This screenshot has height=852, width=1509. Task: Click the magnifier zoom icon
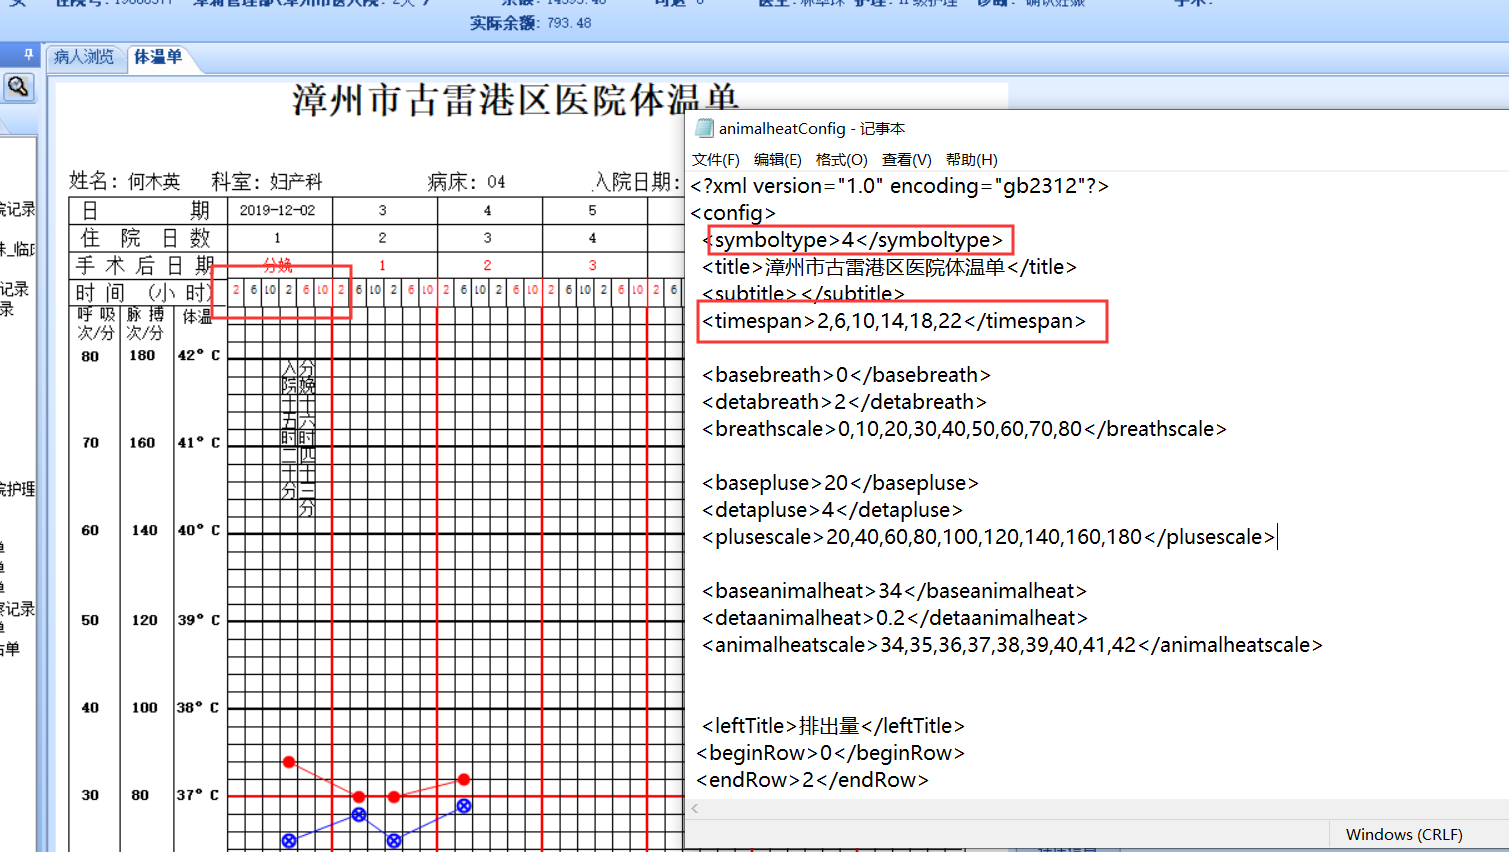click(x=18, y=87)
